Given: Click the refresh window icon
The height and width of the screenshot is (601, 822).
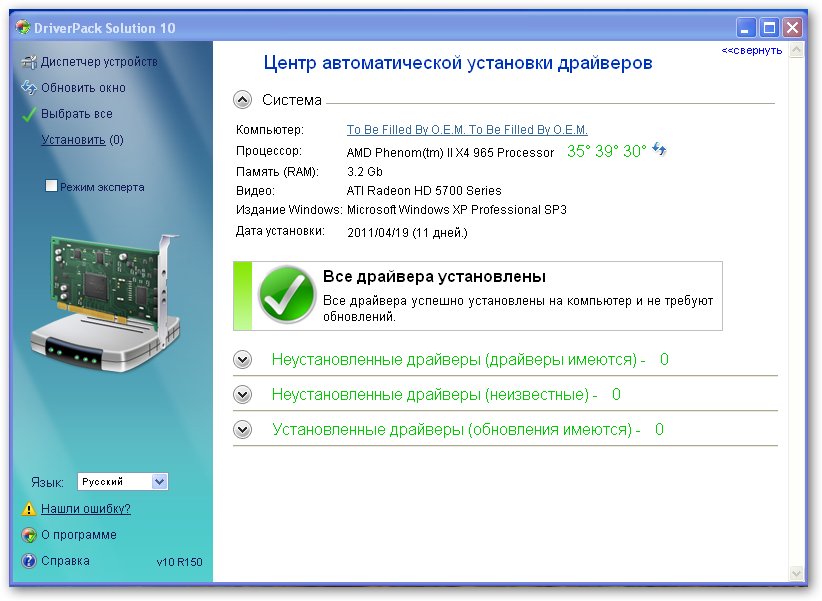Looking at the screenshot, I should coord(28,88).
